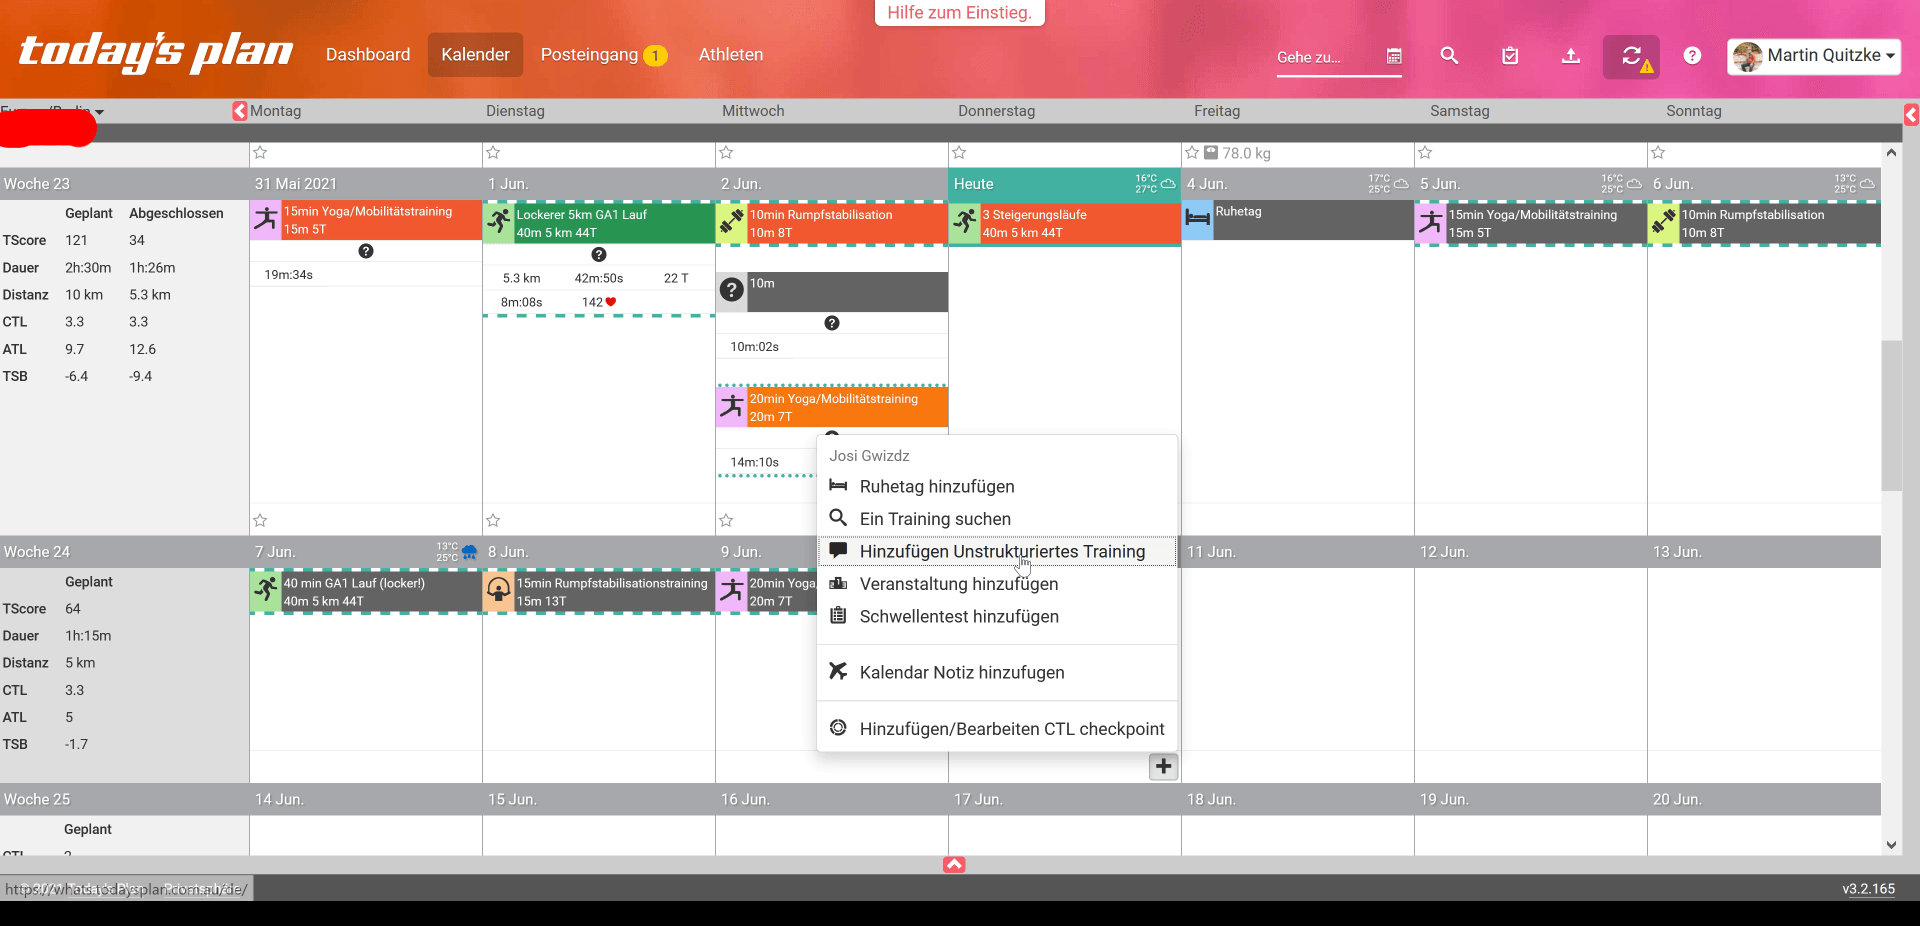Image resolution: width=1920 pixels, height=926 pixels.
Task: Click the yoga icon on 31 Mai workout
Action: point(265,220)
